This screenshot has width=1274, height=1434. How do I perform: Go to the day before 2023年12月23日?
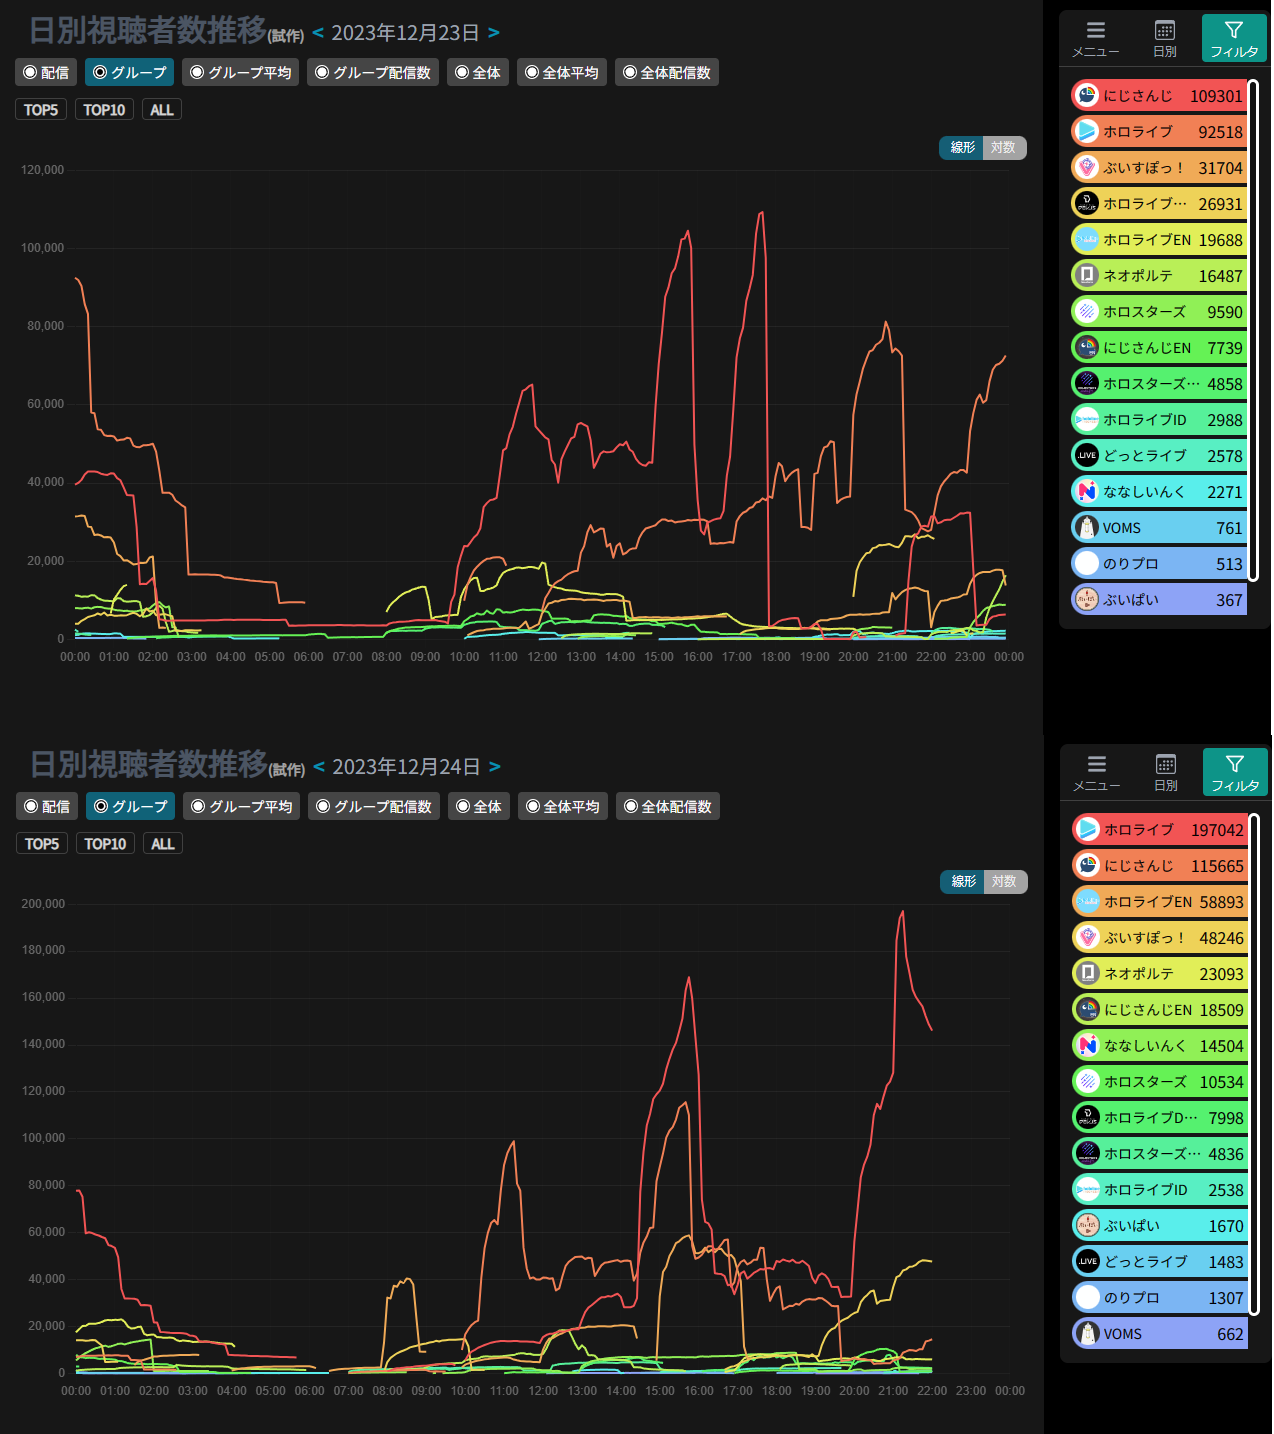coord(318,32)
